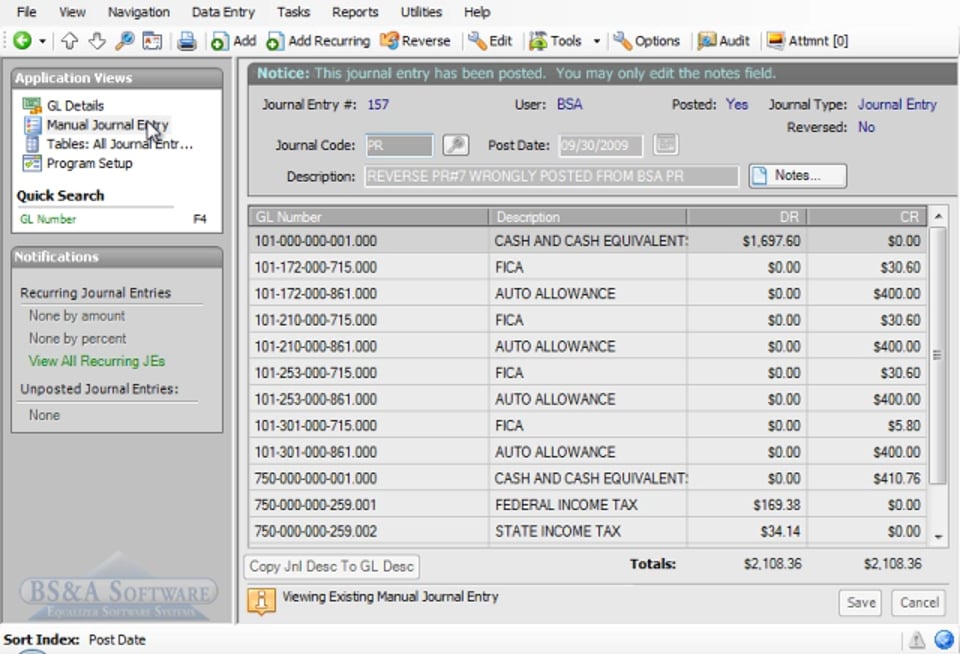The image size is (960, 654).
Task: Click the vertical scrollbar thumb
Action: pos(937,355)
